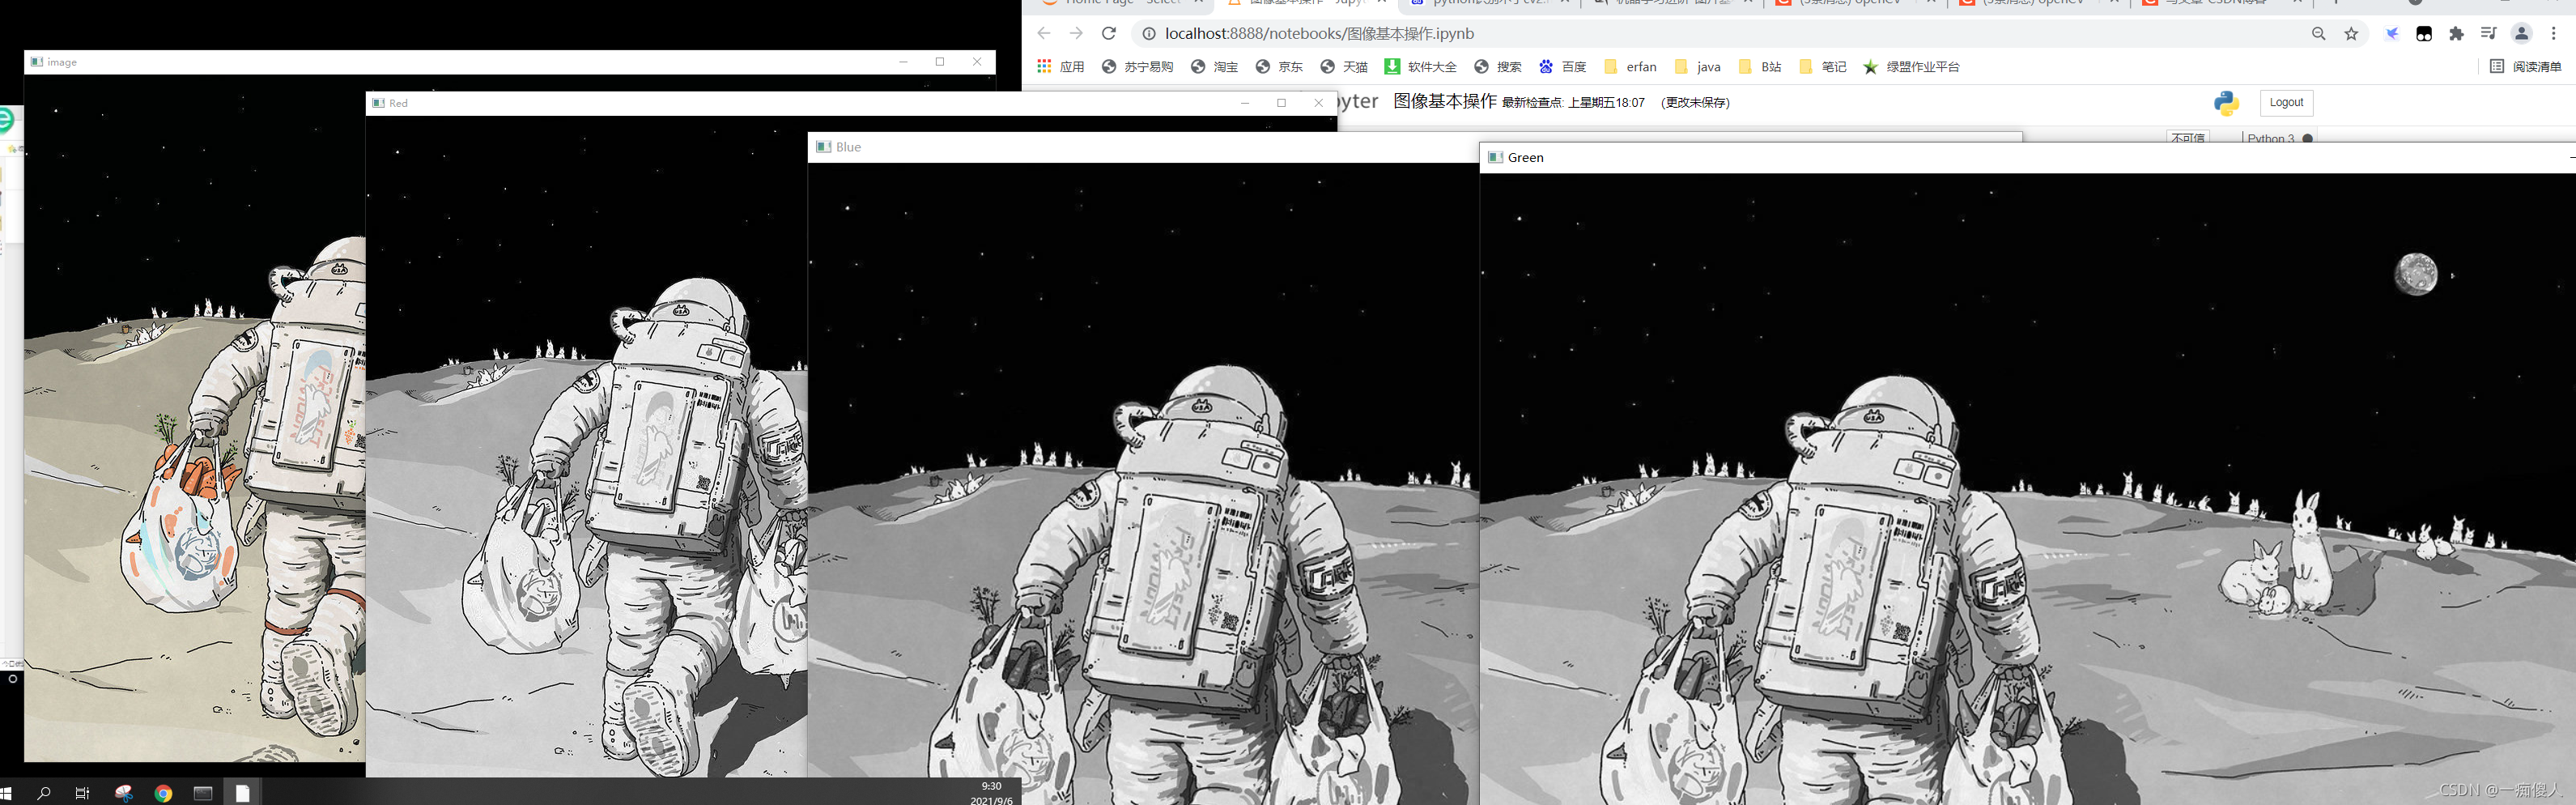
Task: Switch to the 写文章-CSDN博客 browser tab
Action: tap(2220, 4)
